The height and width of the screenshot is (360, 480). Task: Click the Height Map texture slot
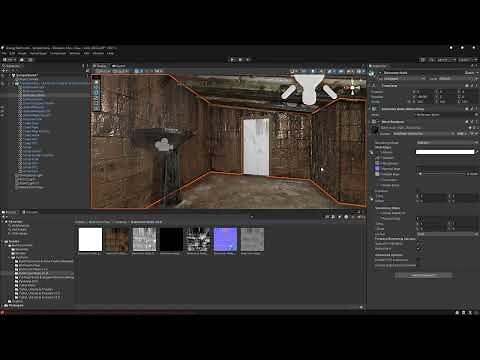(x=377, y=174)
